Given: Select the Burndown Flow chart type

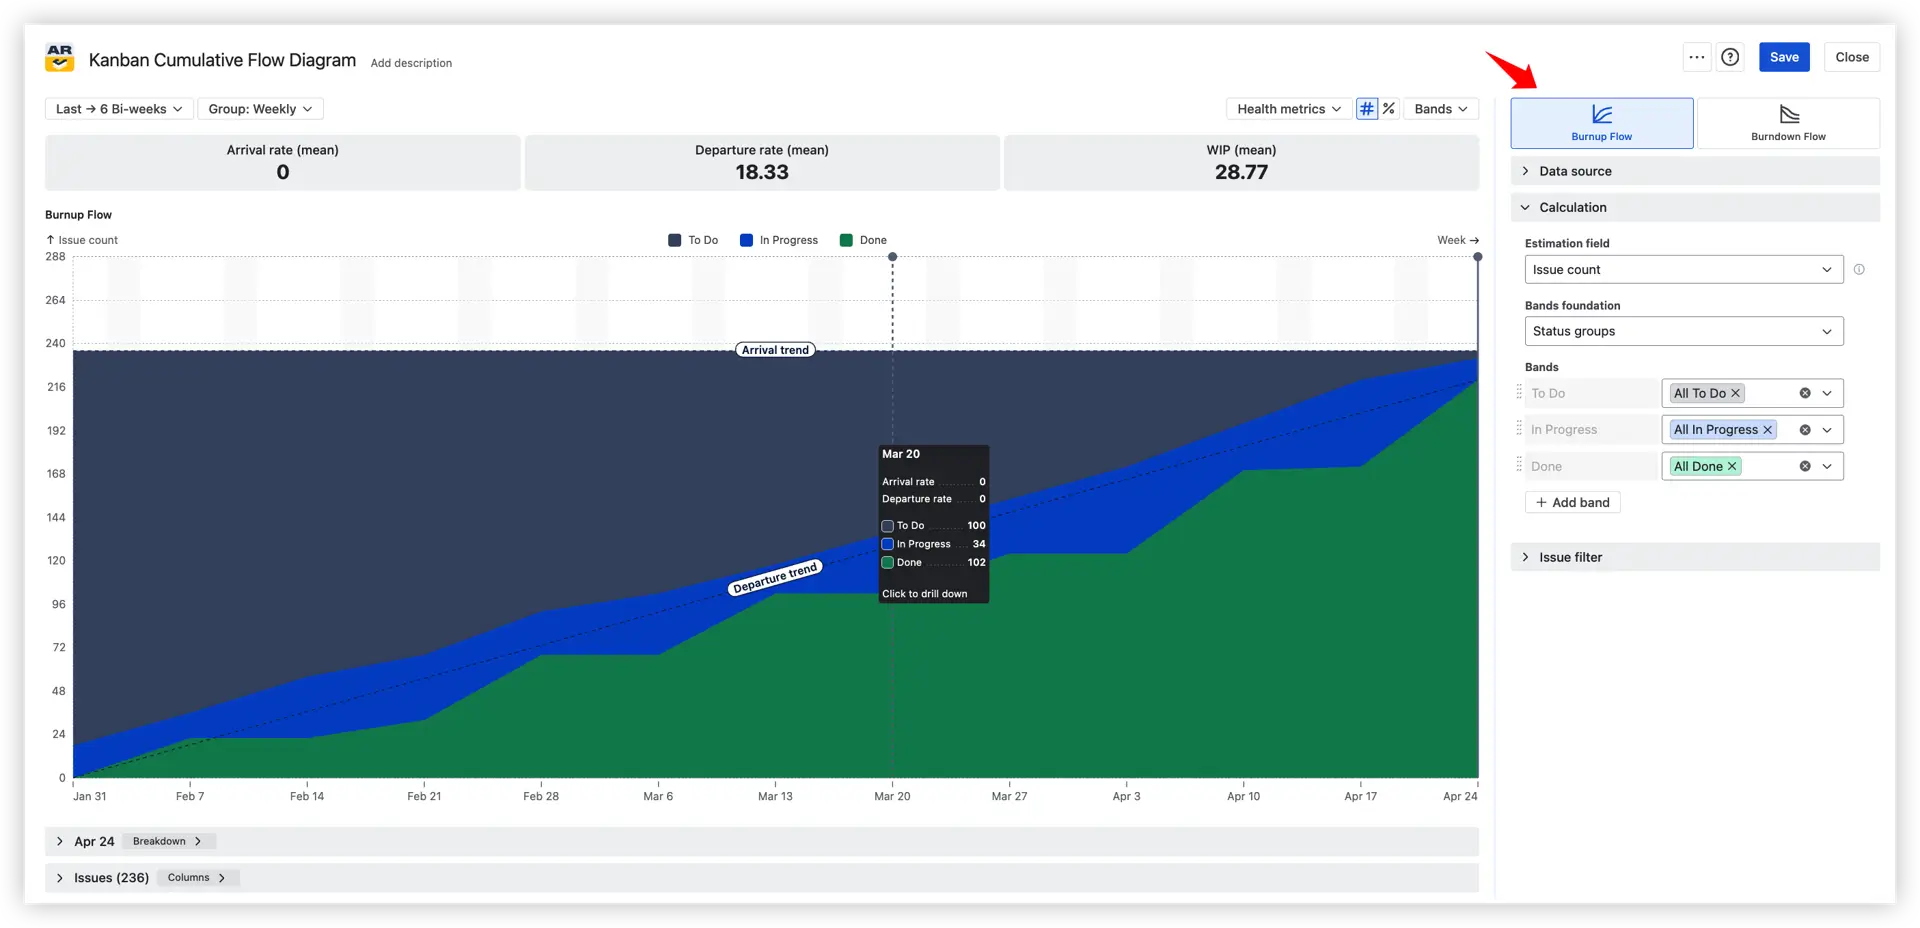Looking at the screenshot, I should tap(1788, 123).
